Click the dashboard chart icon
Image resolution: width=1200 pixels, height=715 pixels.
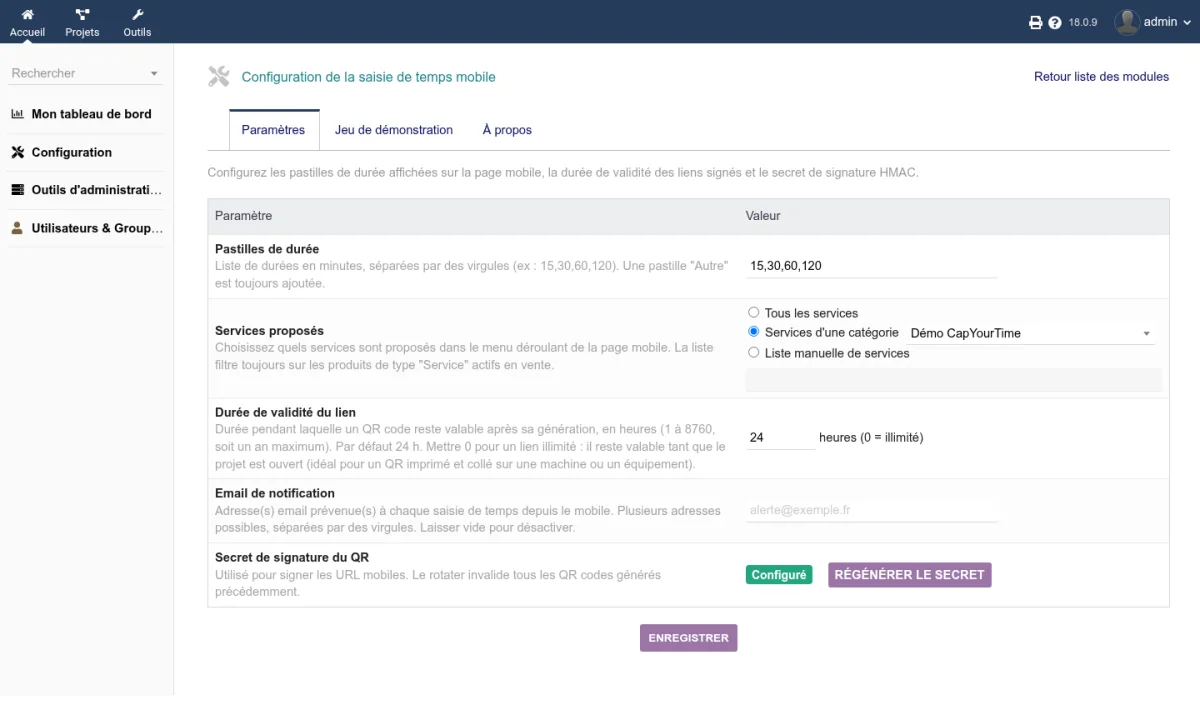pyautogui.click(x=17, y=114)
